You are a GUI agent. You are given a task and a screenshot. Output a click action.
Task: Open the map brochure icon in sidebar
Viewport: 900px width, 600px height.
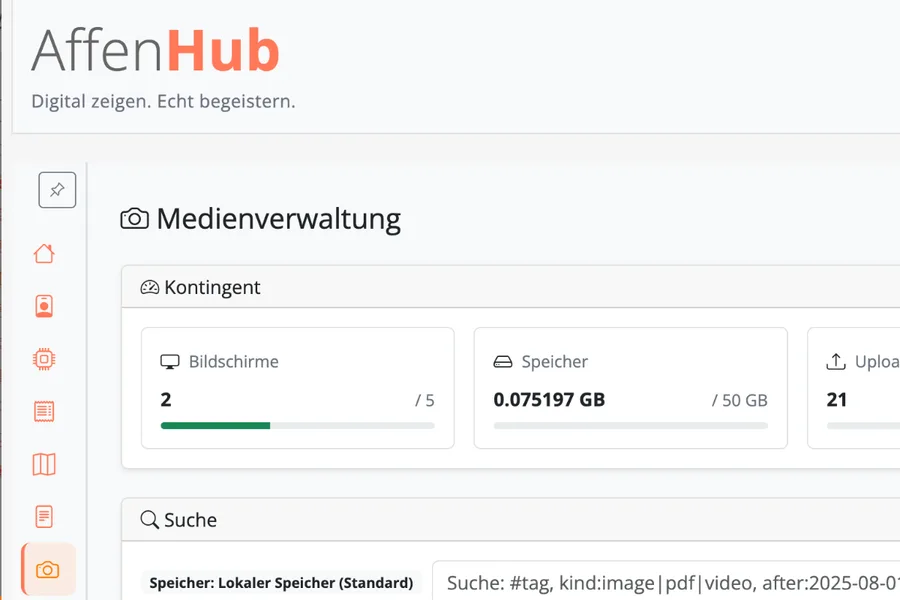(x=44, y=464)
